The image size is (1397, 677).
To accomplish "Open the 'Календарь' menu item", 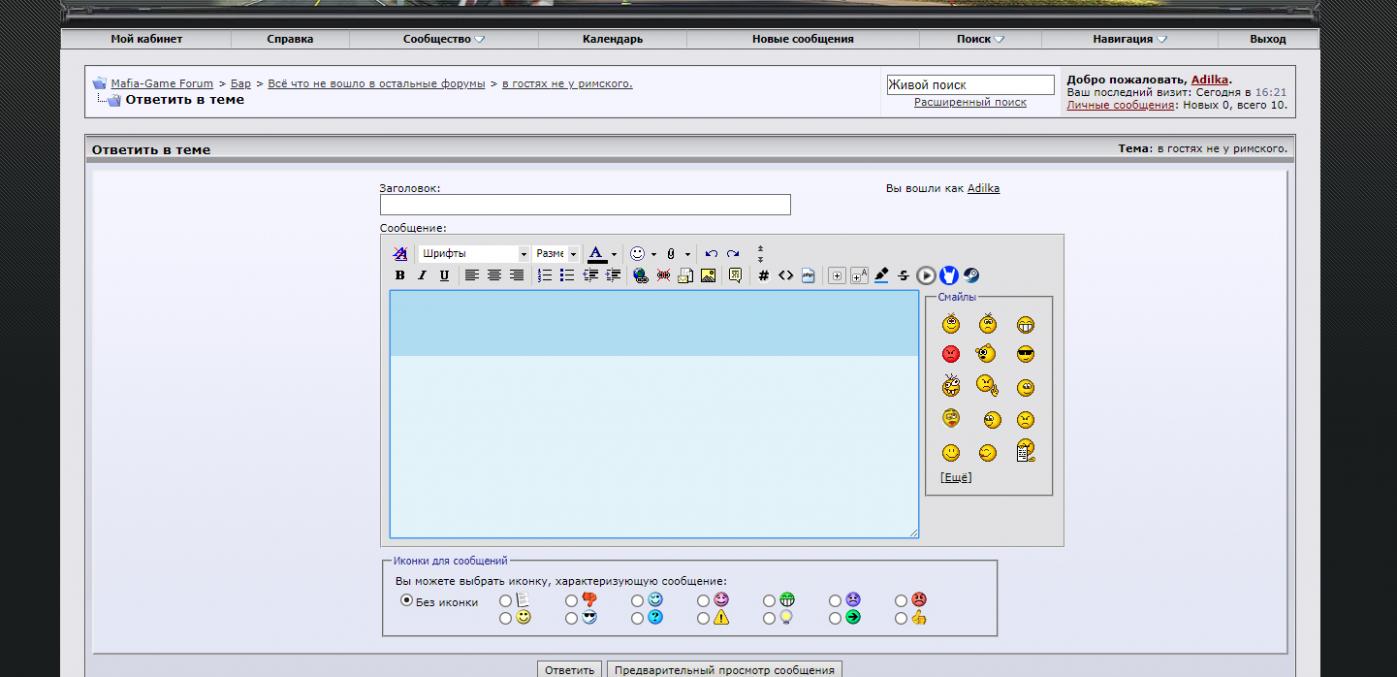I will click(612, 39).
